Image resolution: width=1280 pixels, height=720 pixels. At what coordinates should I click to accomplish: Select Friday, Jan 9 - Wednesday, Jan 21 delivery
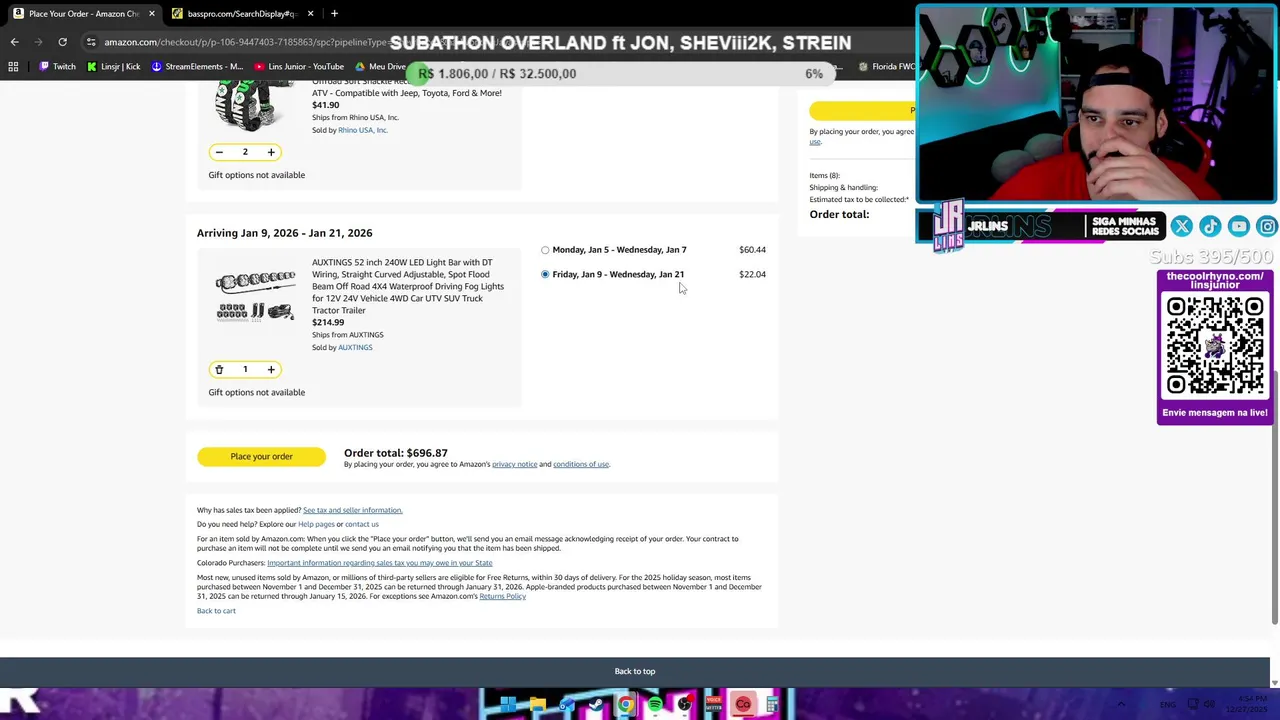tap(545, 274)
